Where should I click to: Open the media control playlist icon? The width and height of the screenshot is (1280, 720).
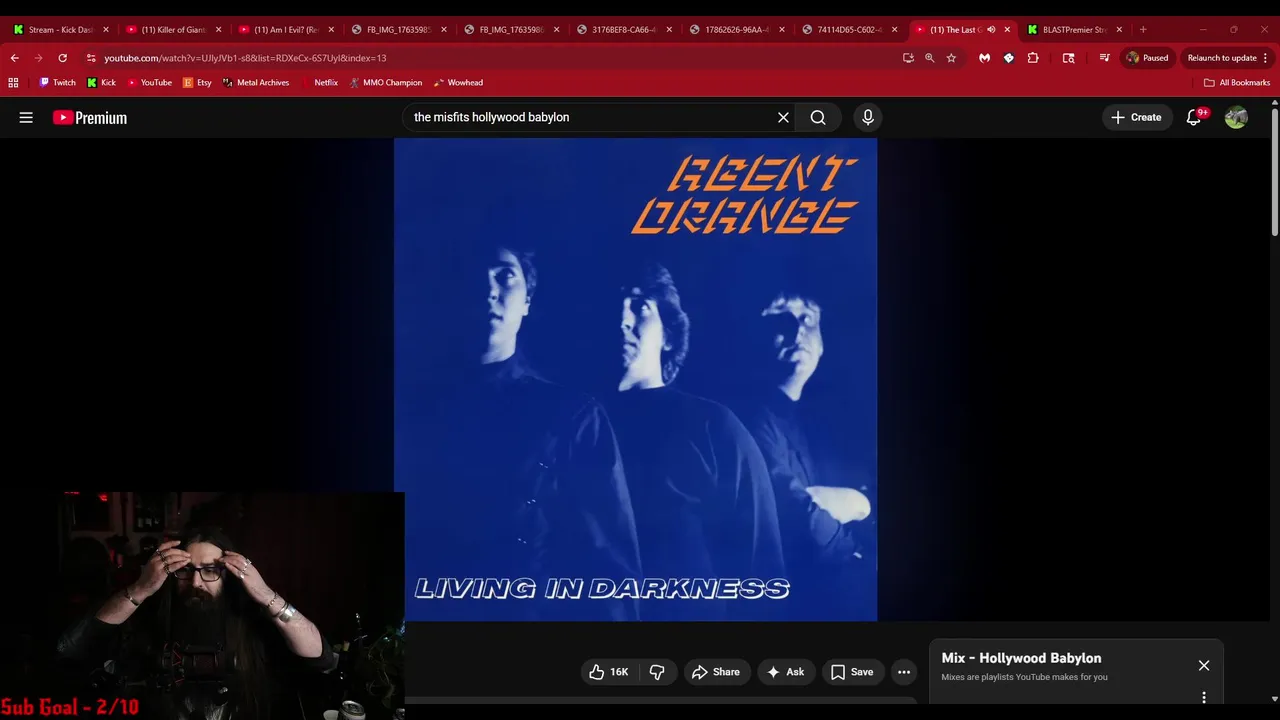pyautogui.click(x=1104, y=58)
